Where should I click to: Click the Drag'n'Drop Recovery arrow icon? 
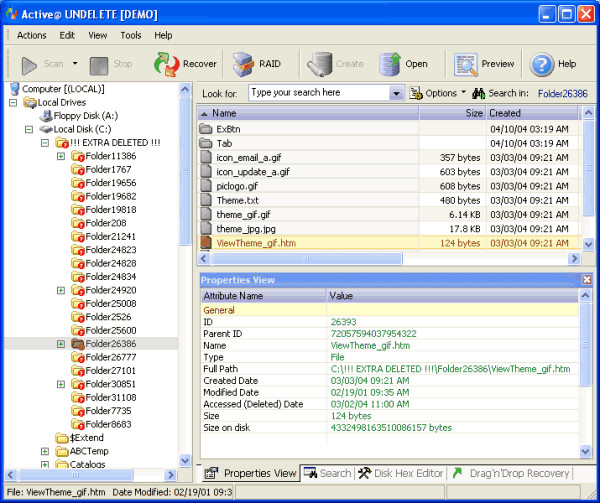point(457,473)
